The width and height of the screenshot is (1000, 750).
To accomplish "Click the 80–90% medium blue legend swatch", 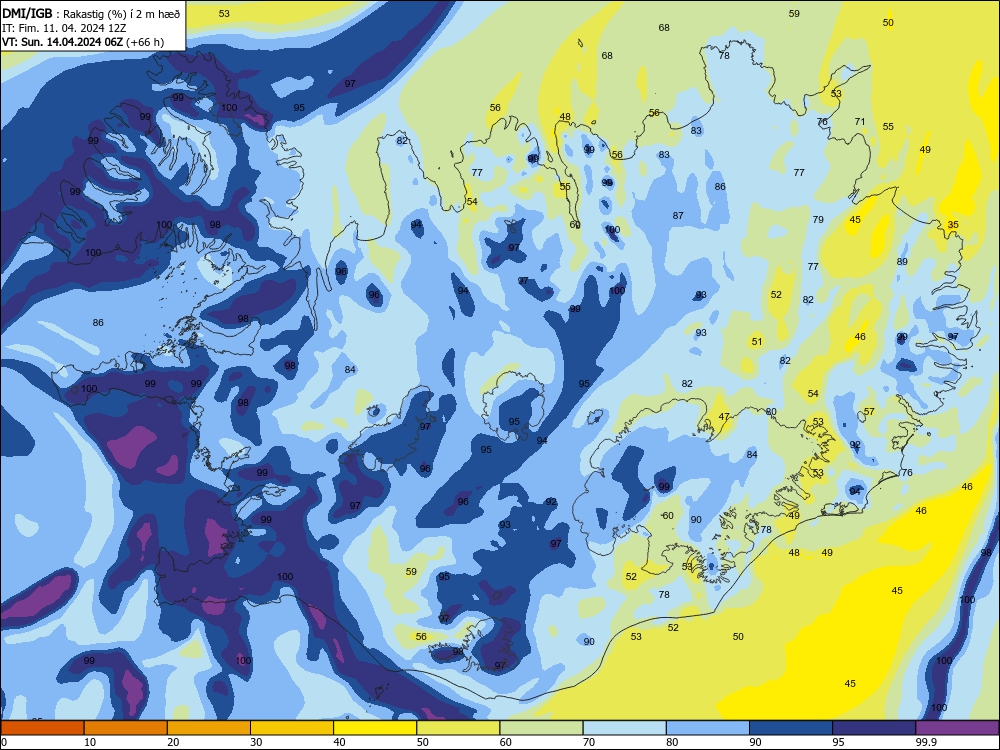I will tap(708, 728).
